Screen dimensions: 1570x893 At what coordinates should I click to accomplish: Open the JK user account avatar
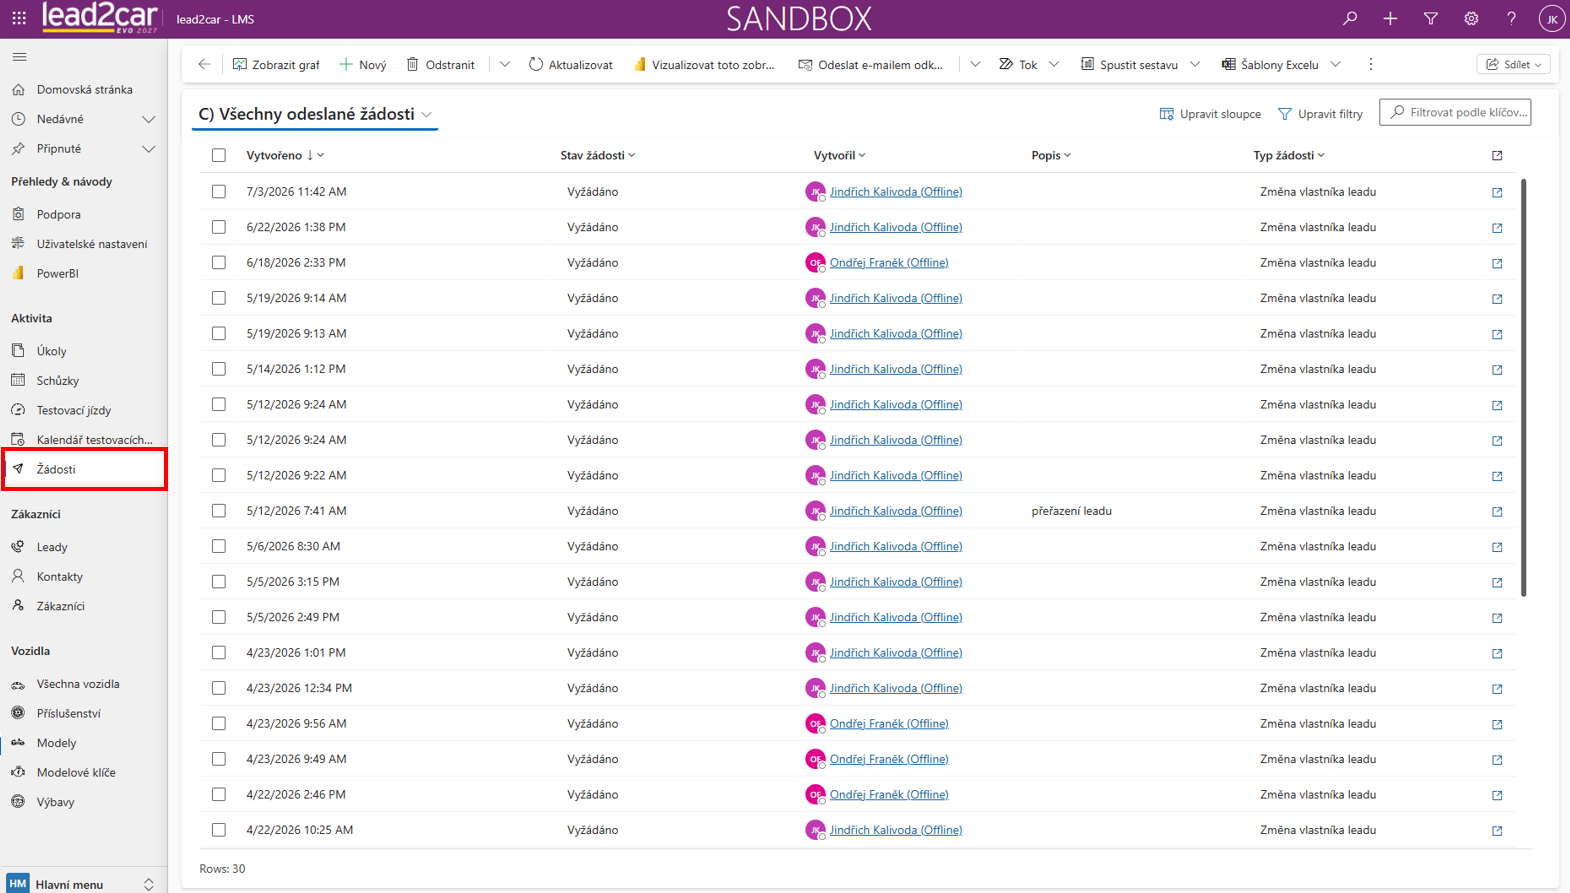1552,19
